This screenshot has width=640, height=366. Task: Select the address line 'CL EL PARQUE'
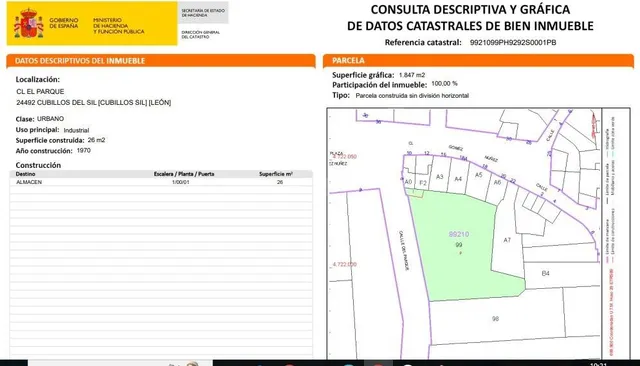point(40,91)
